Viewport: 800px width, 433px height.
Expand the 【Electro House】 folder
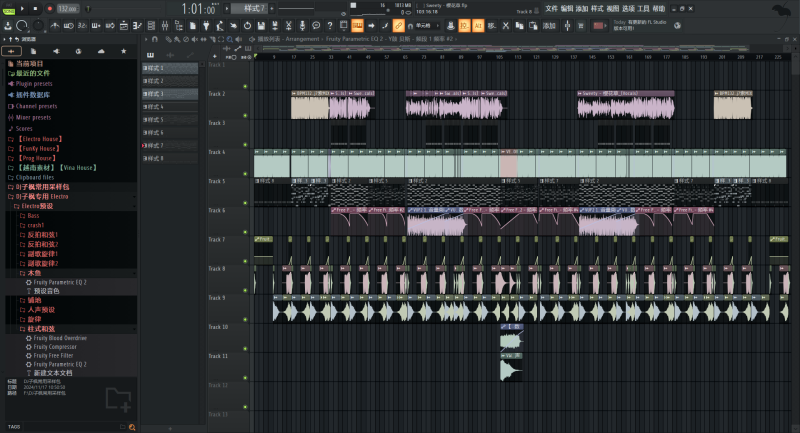[40, 139]
